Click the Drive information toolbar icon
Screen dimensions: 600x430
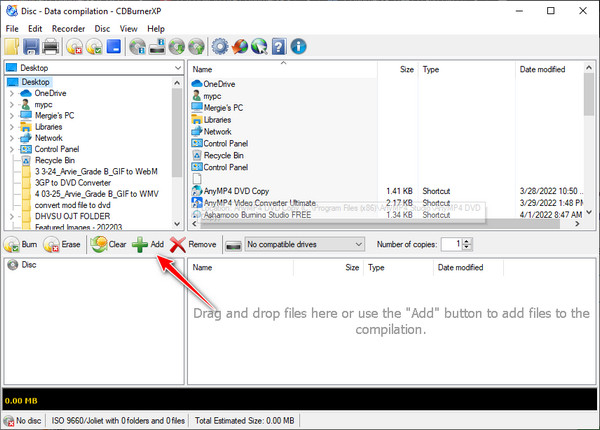click(157, 47)
